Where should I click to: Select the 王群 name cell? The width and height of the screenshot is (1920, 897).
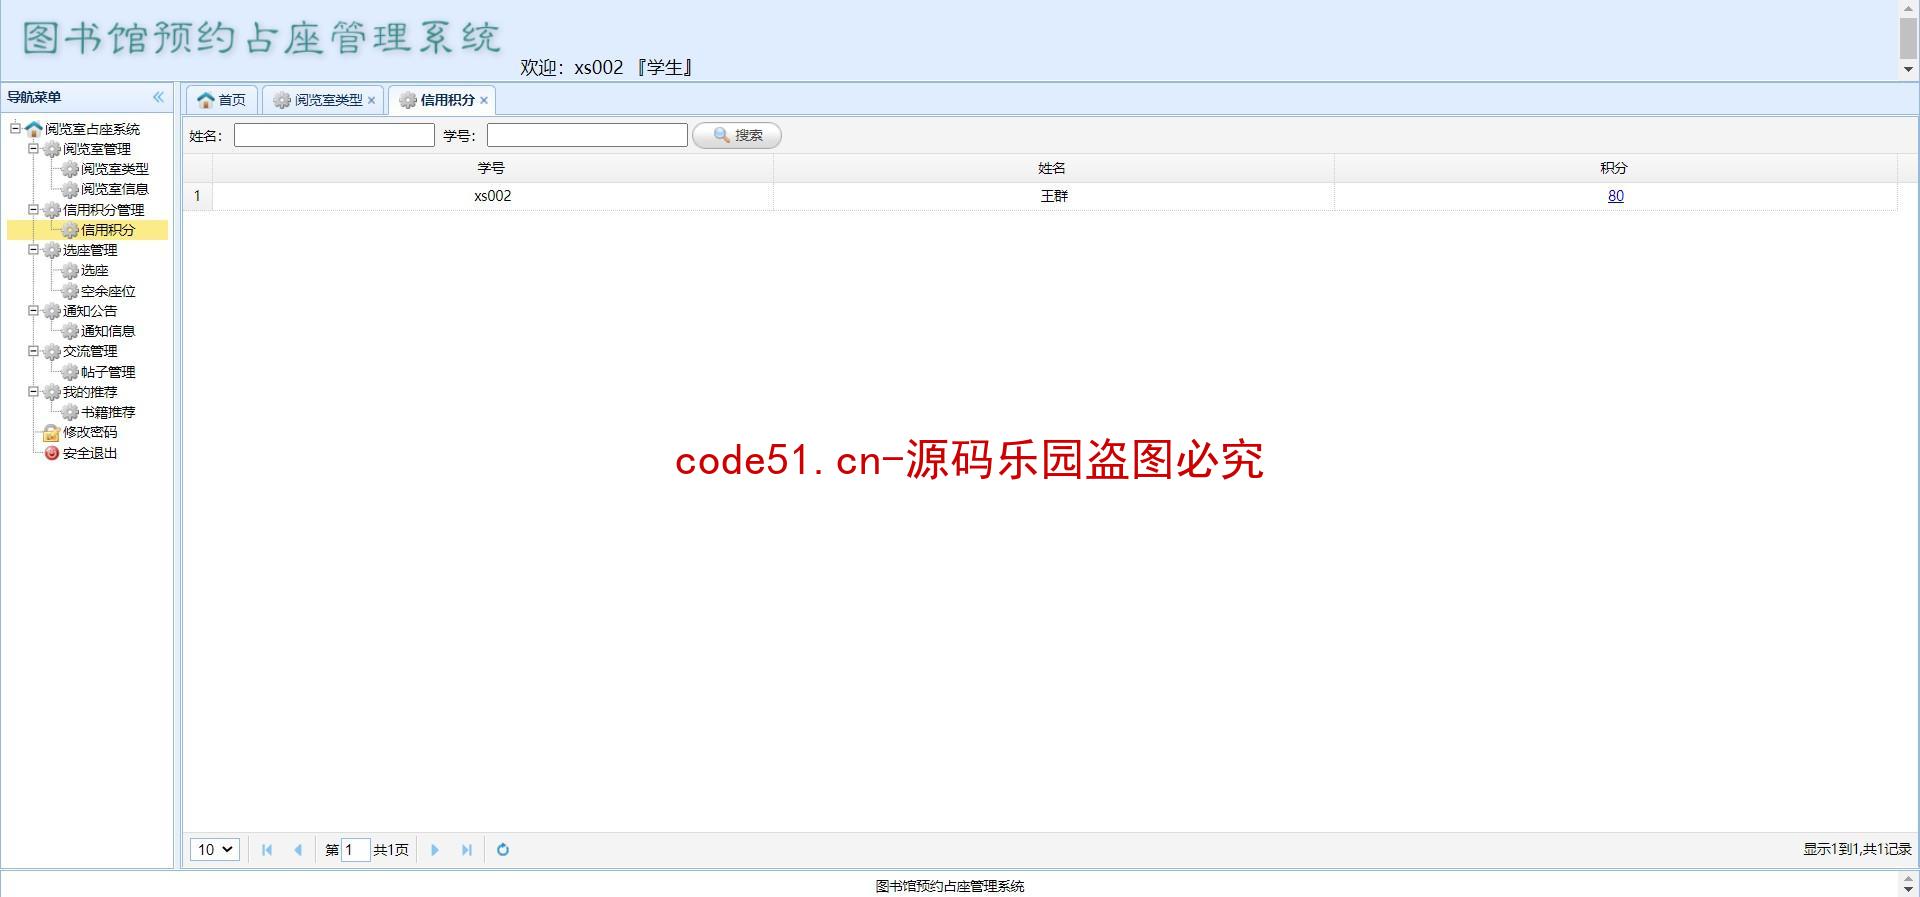tap(1054, 196)
